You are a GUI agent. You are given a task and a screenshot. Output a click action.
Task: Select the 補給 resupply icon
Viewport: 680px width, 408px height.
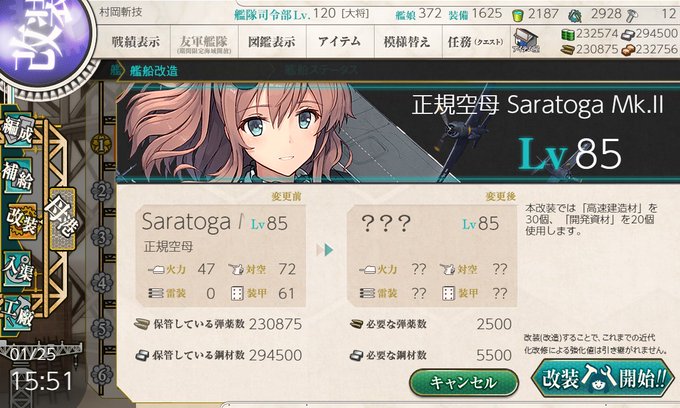click(x=17, y=176)
